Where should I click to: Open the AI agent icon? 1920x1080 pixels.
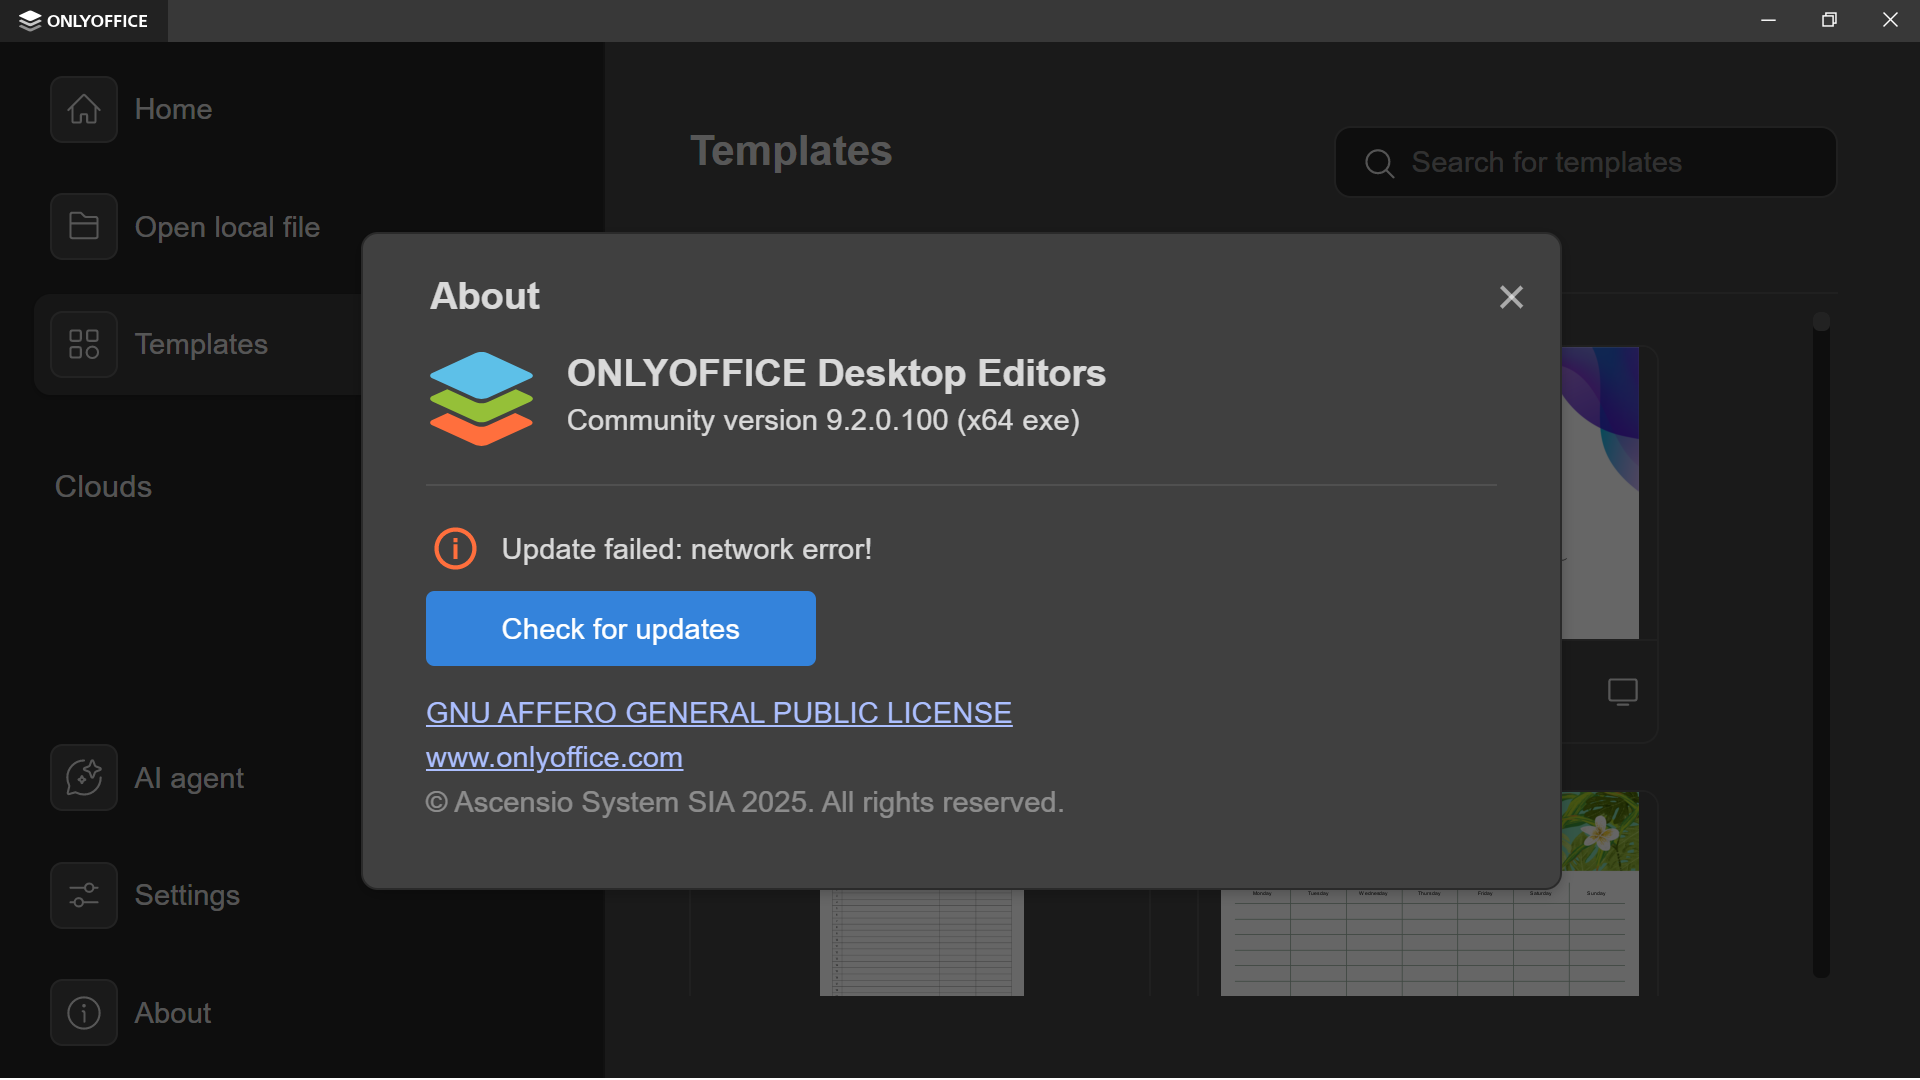pos(84,778)
